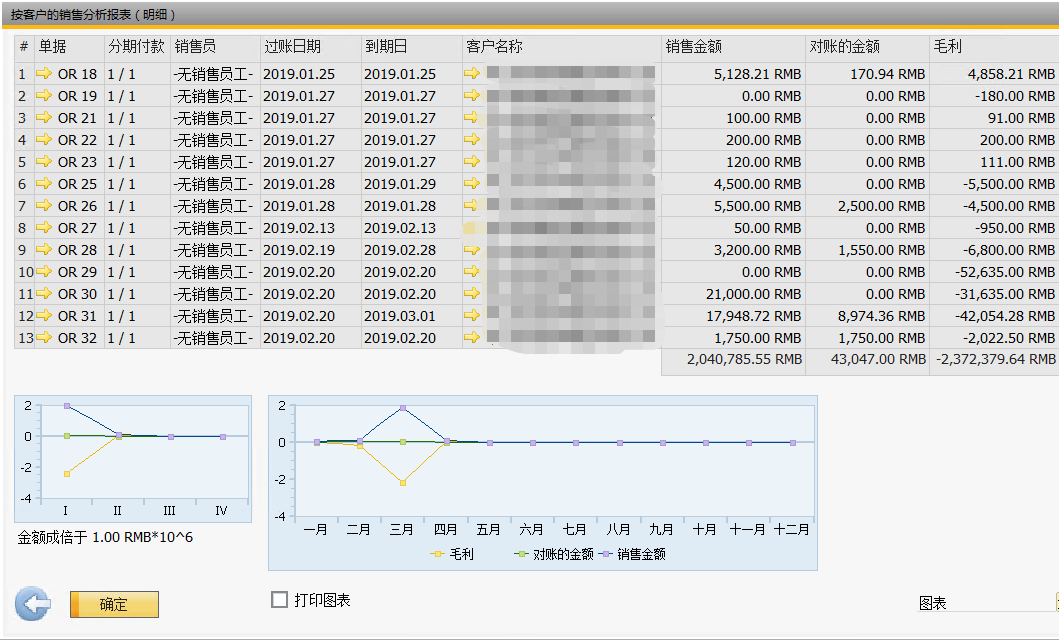Image resolution: width=1059 pixels, height=640 pixels.
Task: Select the 到期日 column header
Action: (x=412, y=47)
